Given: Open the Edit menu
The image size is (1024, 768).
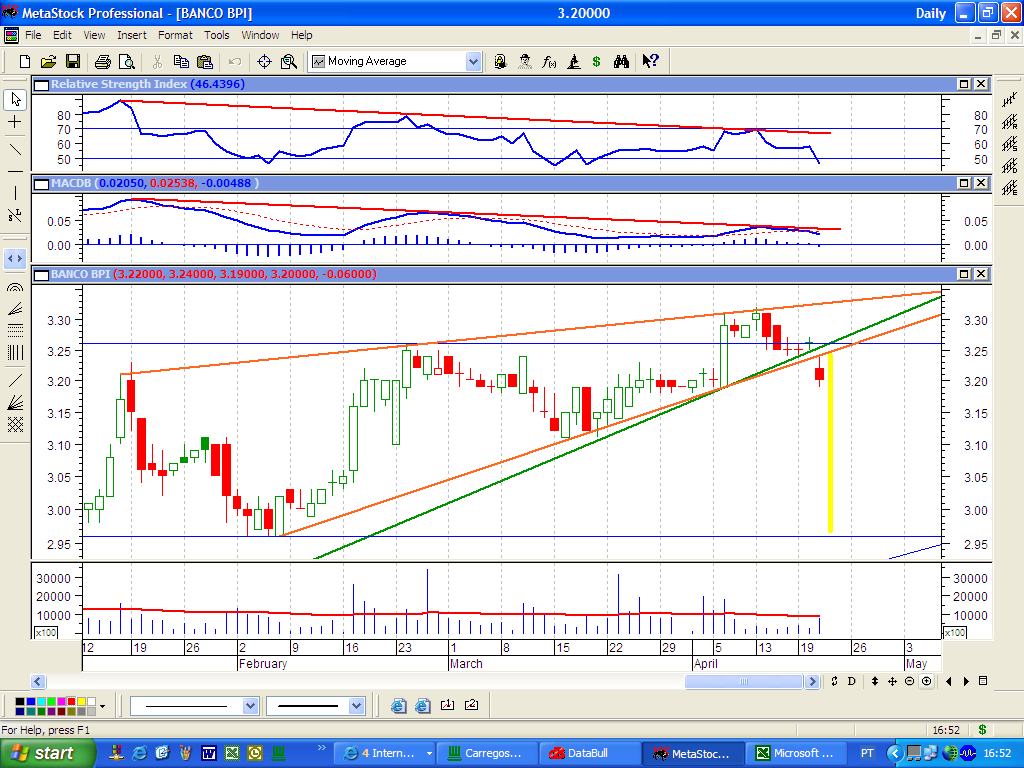Looking at the screenshot, I should (62, 35).
